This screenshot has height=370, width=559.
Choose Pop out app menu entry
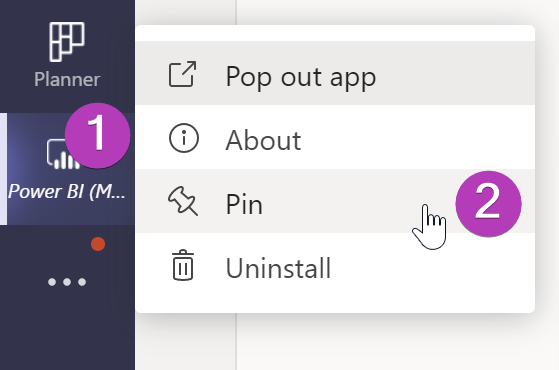[x=335, y=73]
